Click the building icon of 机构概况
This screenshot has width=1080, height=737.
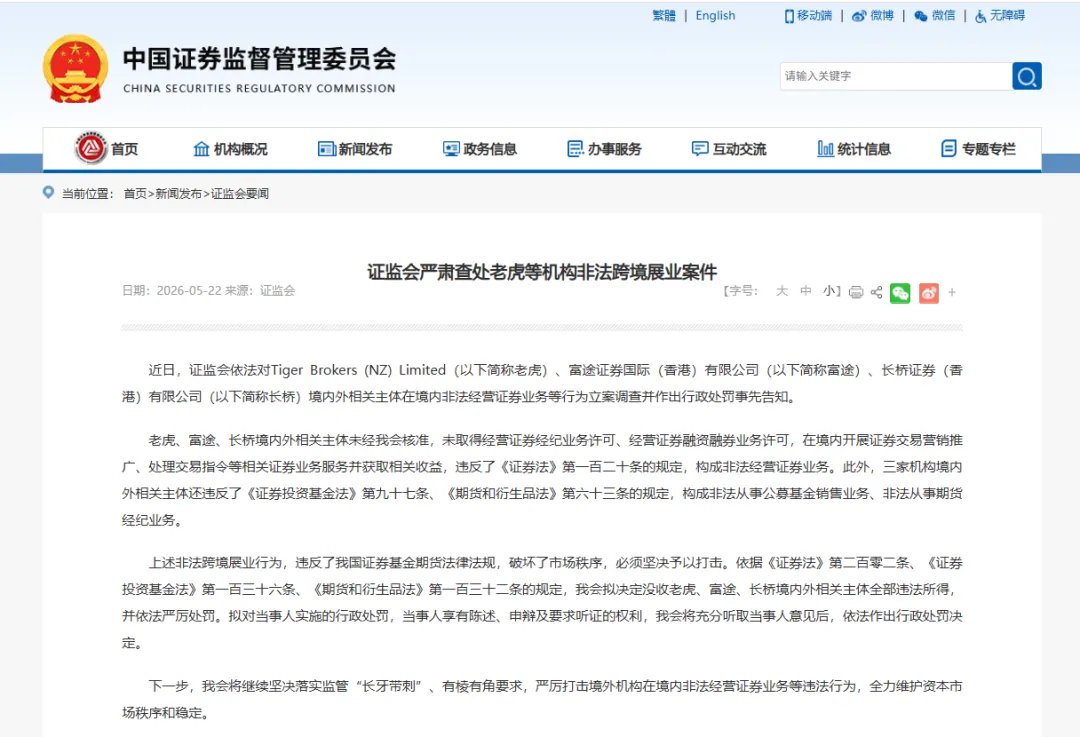[201, 149]
